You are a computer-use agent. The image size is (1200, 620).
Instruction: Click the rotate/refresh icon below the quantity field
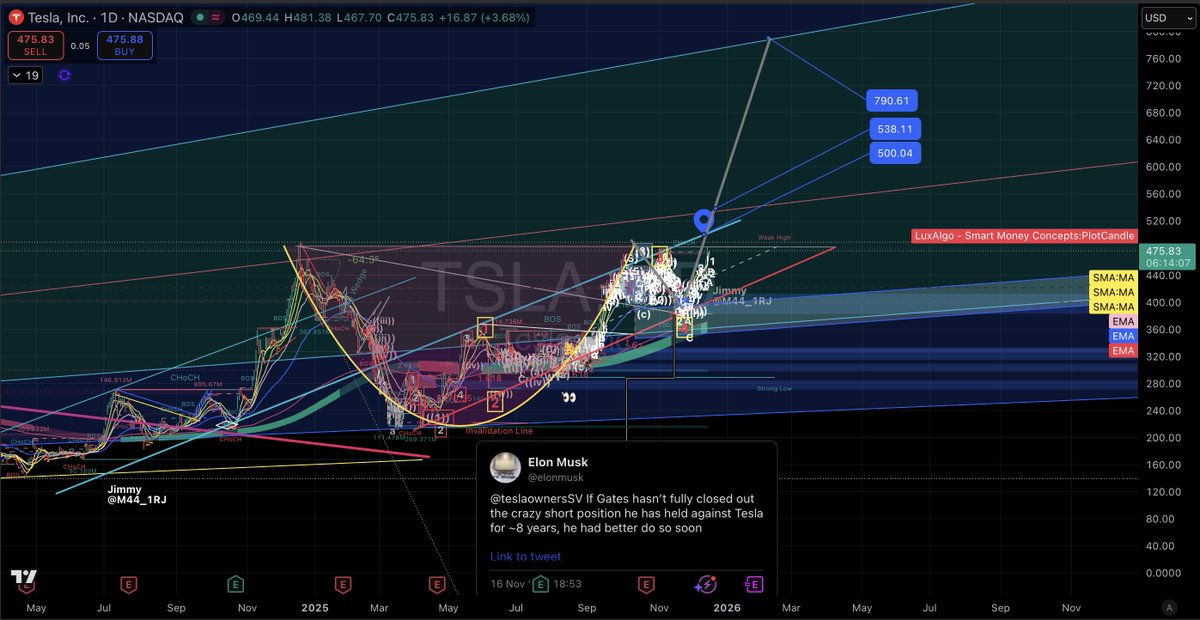pos(63,75)
